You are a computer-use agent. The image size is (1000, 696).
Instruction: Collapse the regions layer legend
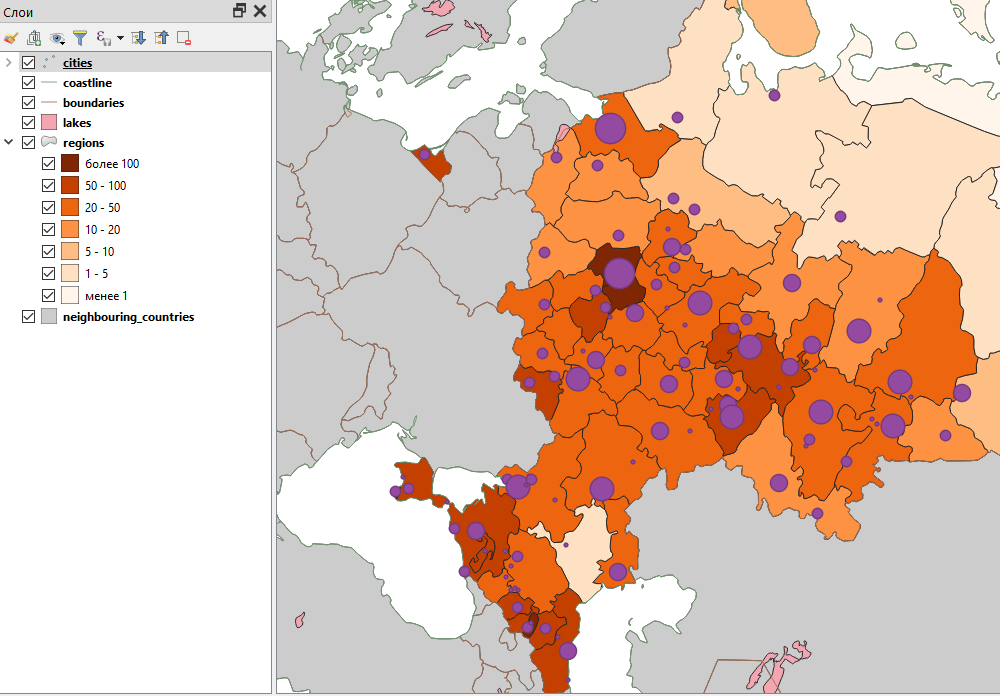point(9,143)
